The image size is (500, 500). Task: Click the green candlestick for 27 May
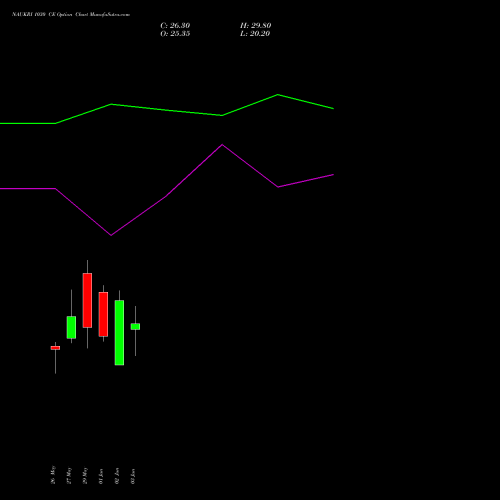tap(71, 327)
